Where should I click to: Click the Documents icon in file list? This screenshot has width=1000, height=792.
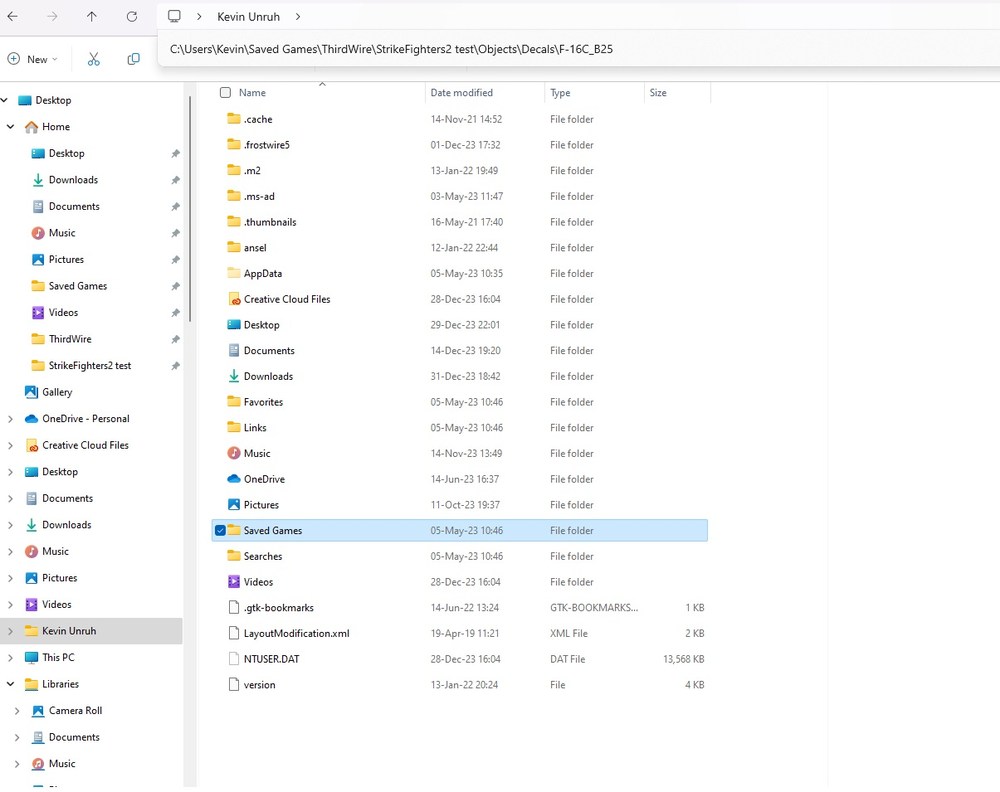pyautogui.click(x=234, y=350)
